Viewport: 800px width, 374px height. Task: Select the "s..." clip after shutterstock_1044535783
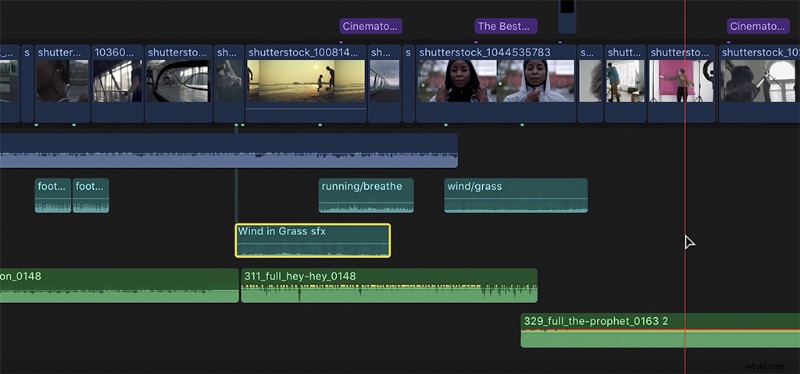tap(590, 84)
